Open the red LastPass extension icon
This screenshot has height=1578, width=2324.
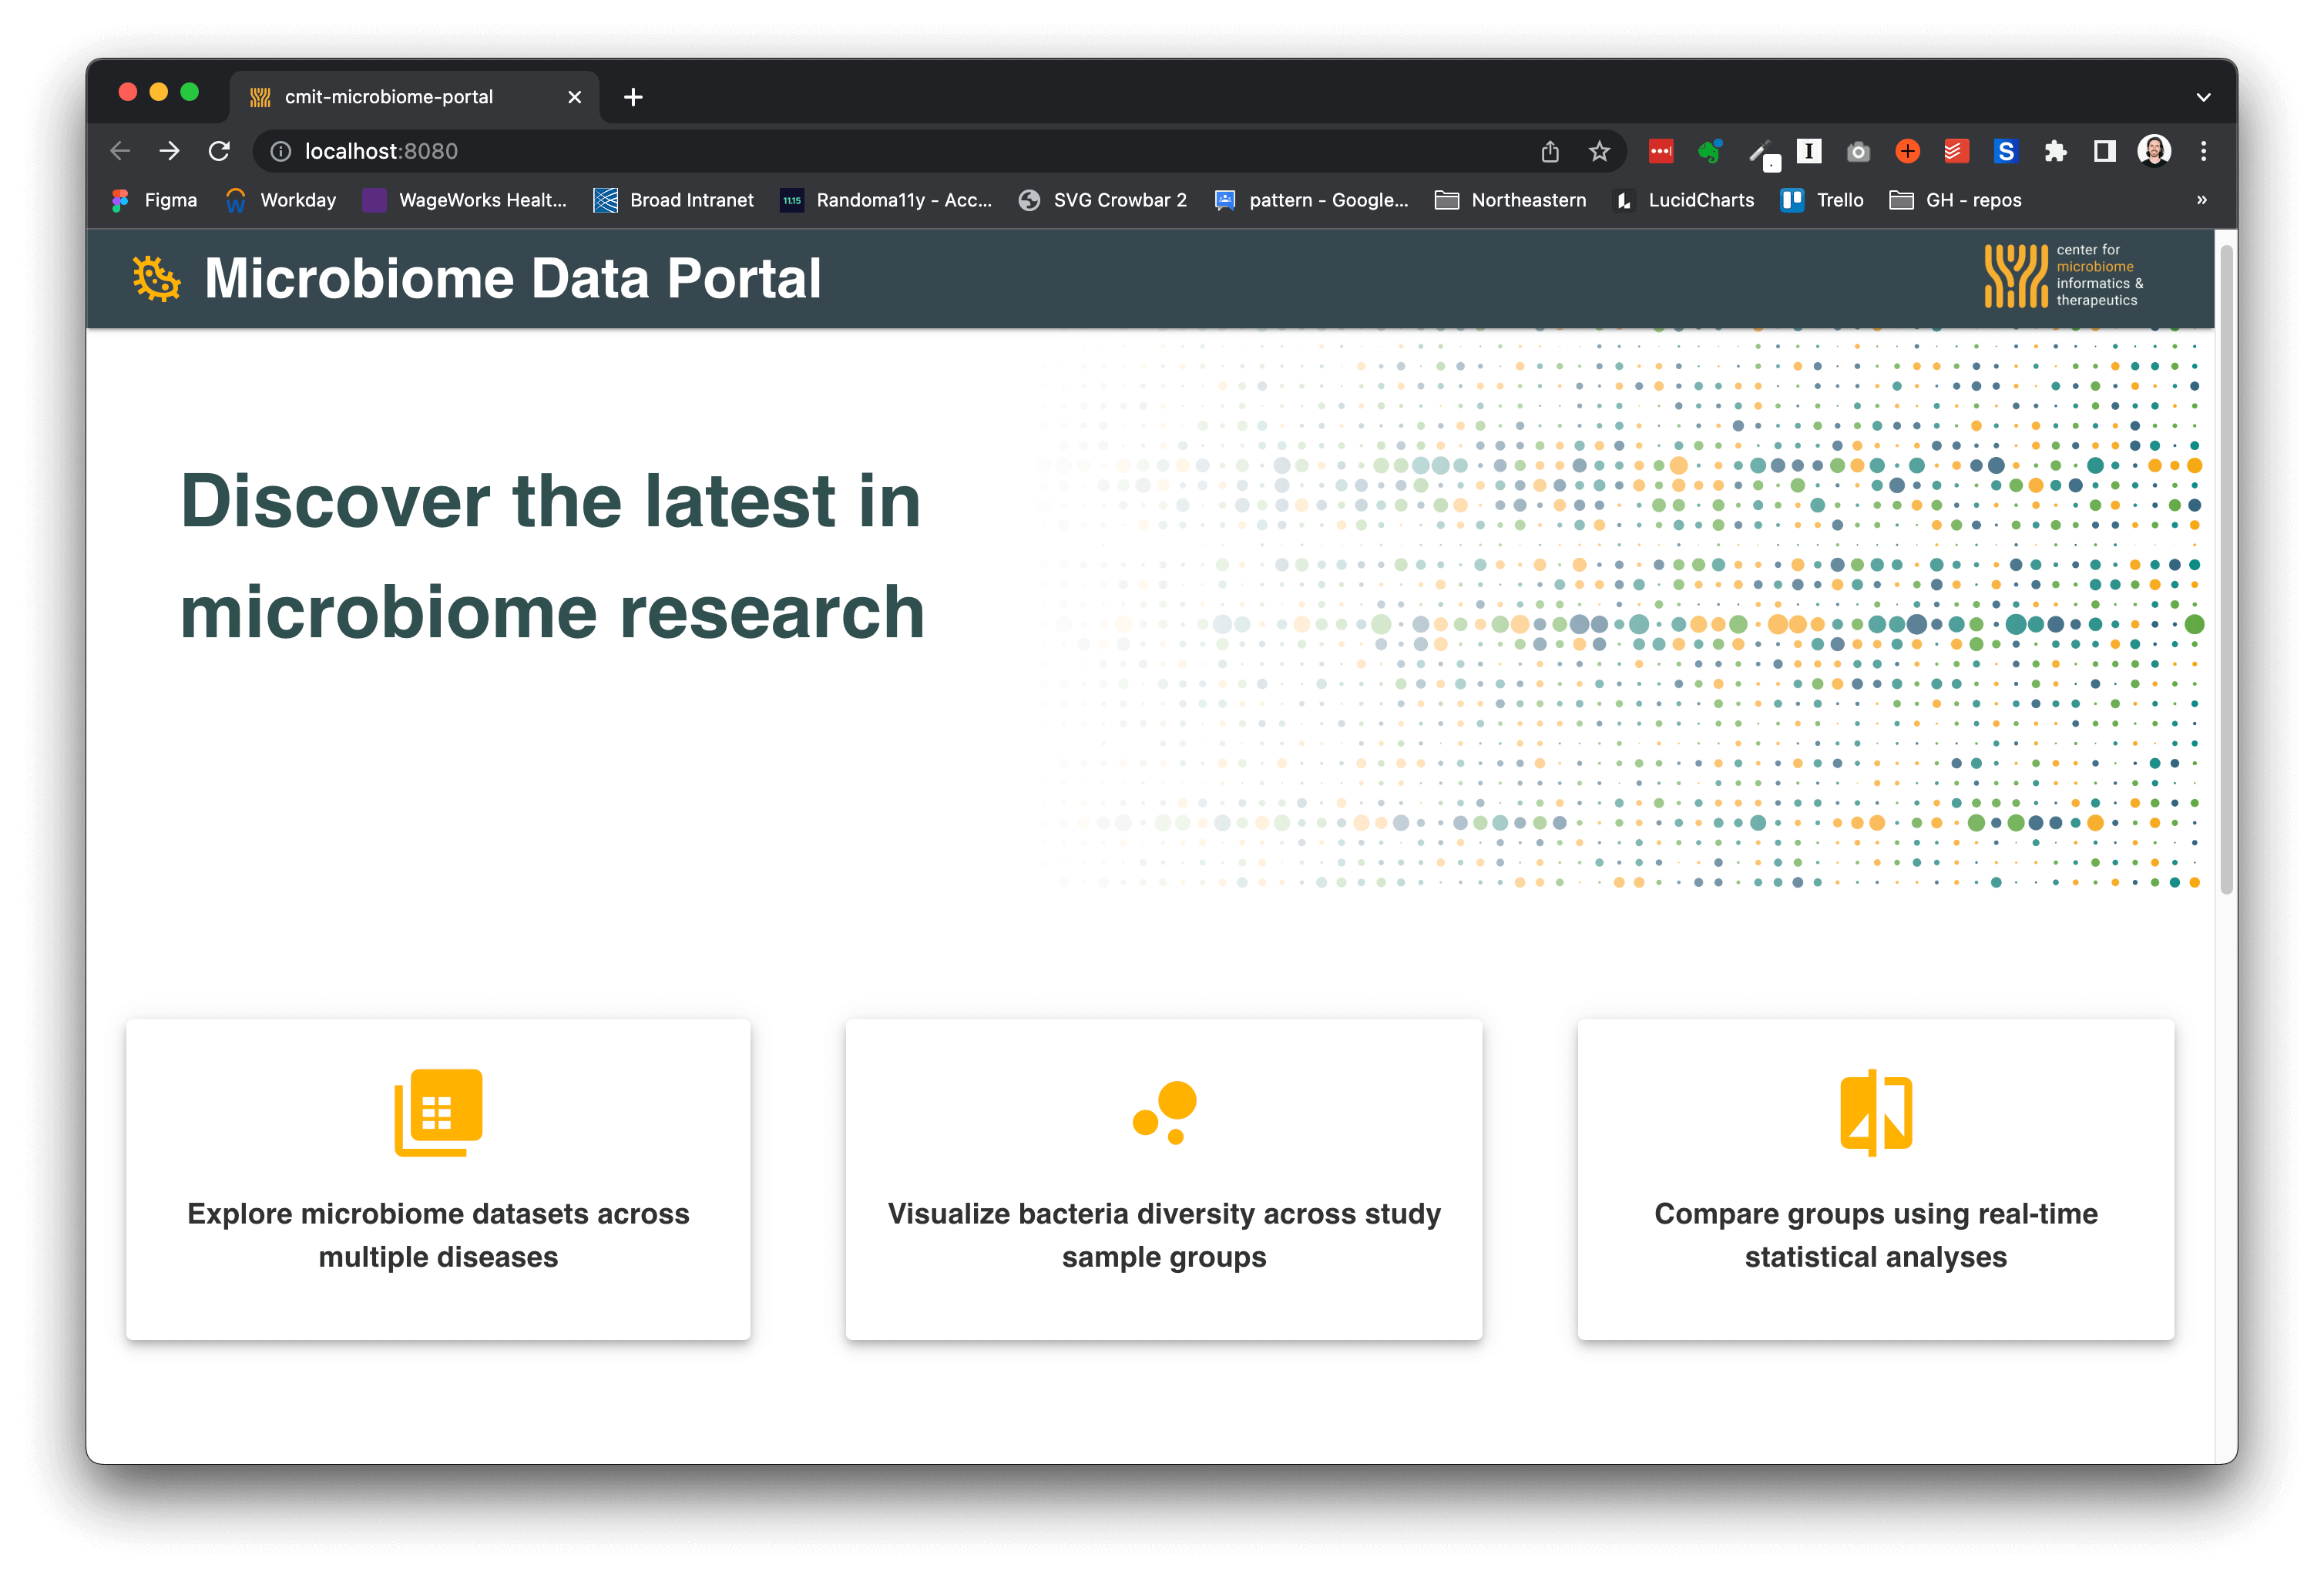1661,151
